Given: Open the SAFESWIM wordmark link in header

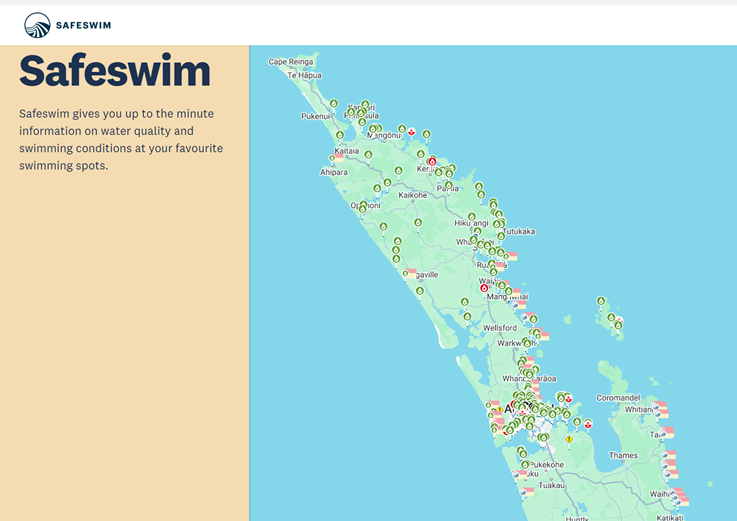Looking at the screenshot, I should click(x=84, y=25).
